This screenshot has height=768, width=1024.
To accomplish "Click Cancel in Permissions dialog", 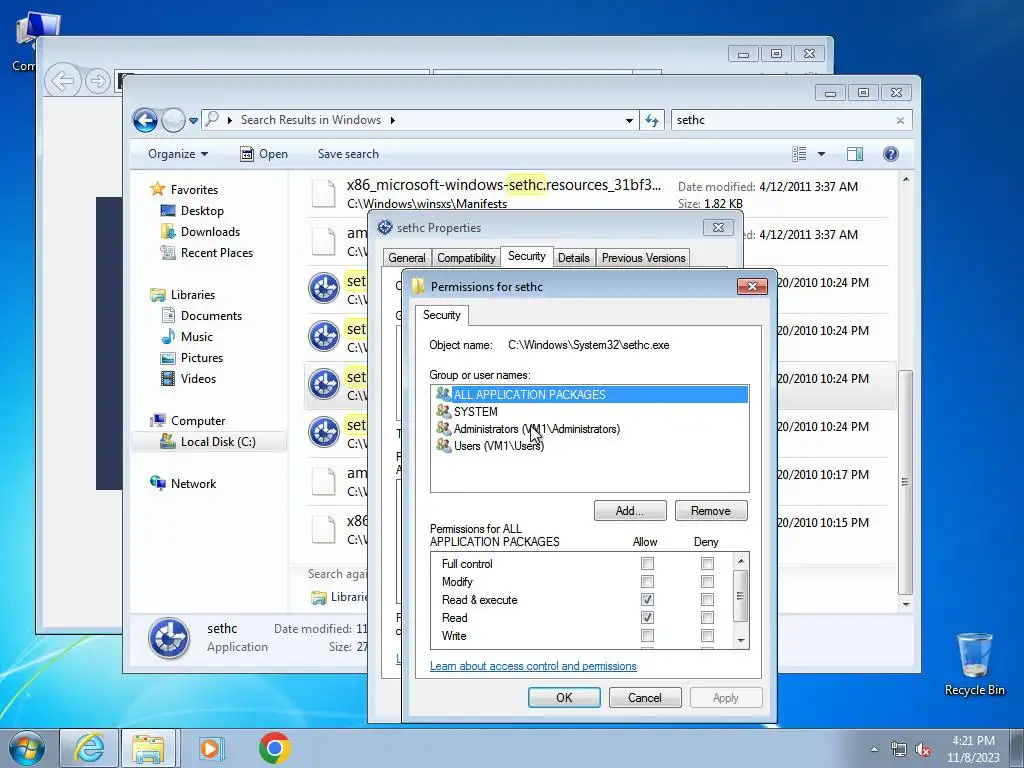I will [645, 697].
